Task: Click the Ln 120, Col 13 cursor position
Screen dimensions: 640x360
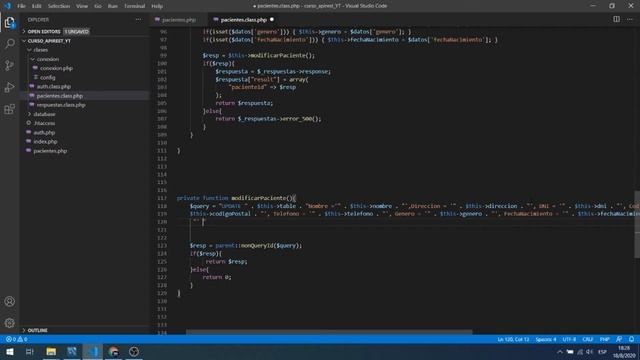Action: coord(513,339)
